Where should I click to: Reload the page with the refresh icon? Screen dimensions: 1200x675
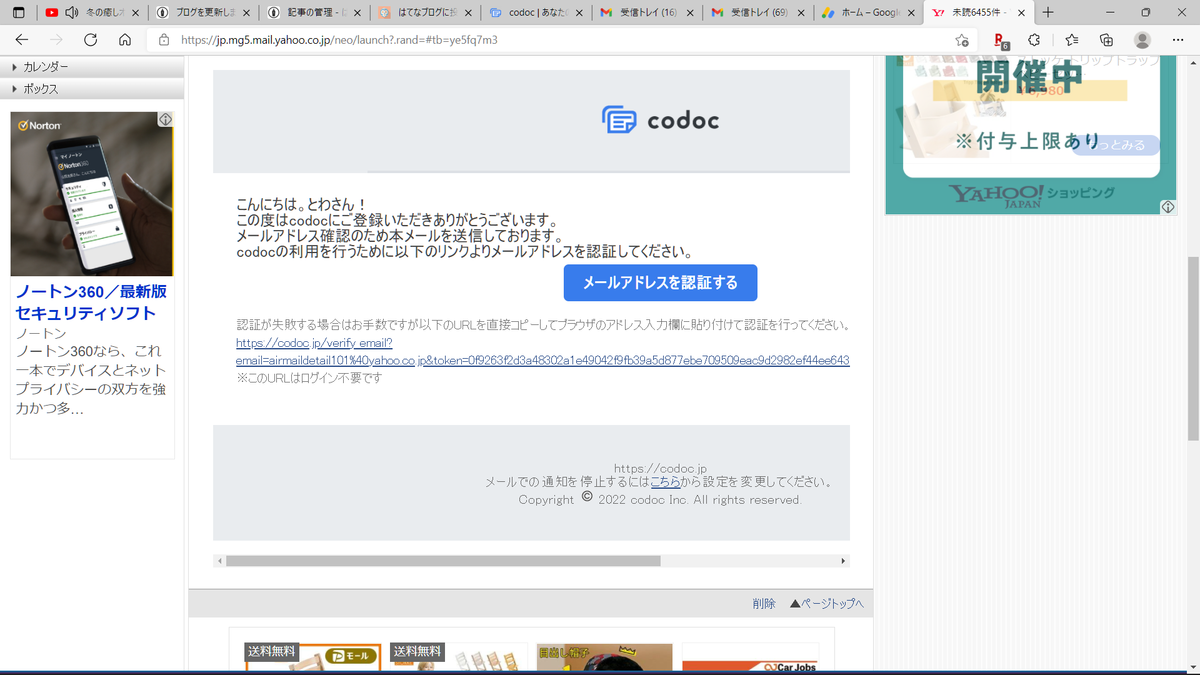click(91, 40)
